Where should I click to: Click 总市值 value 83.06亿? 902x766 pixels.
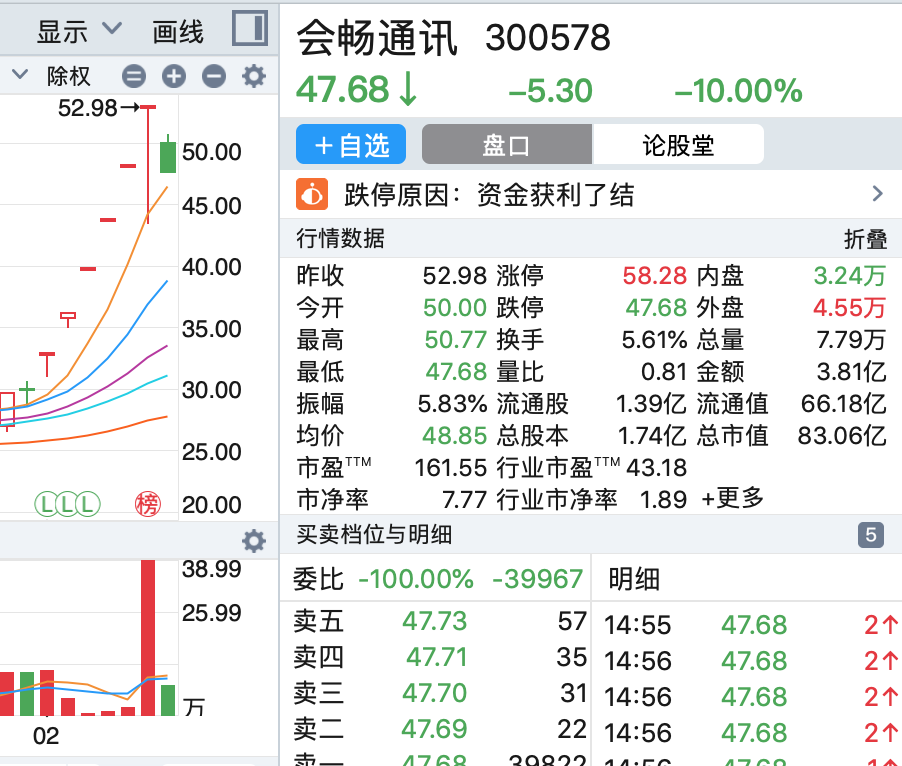click(x=842, y=435)
